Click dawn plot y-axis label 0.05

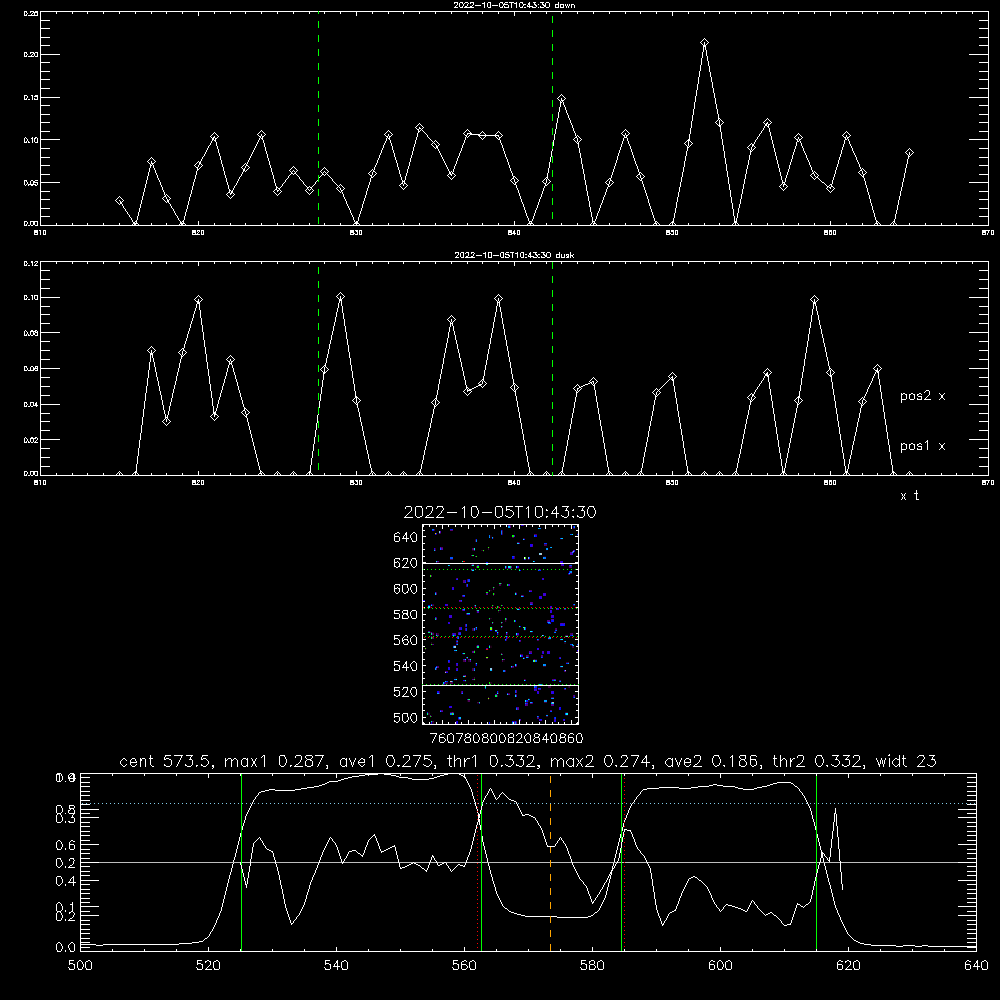pyautogui.click(x=31, y=182)
